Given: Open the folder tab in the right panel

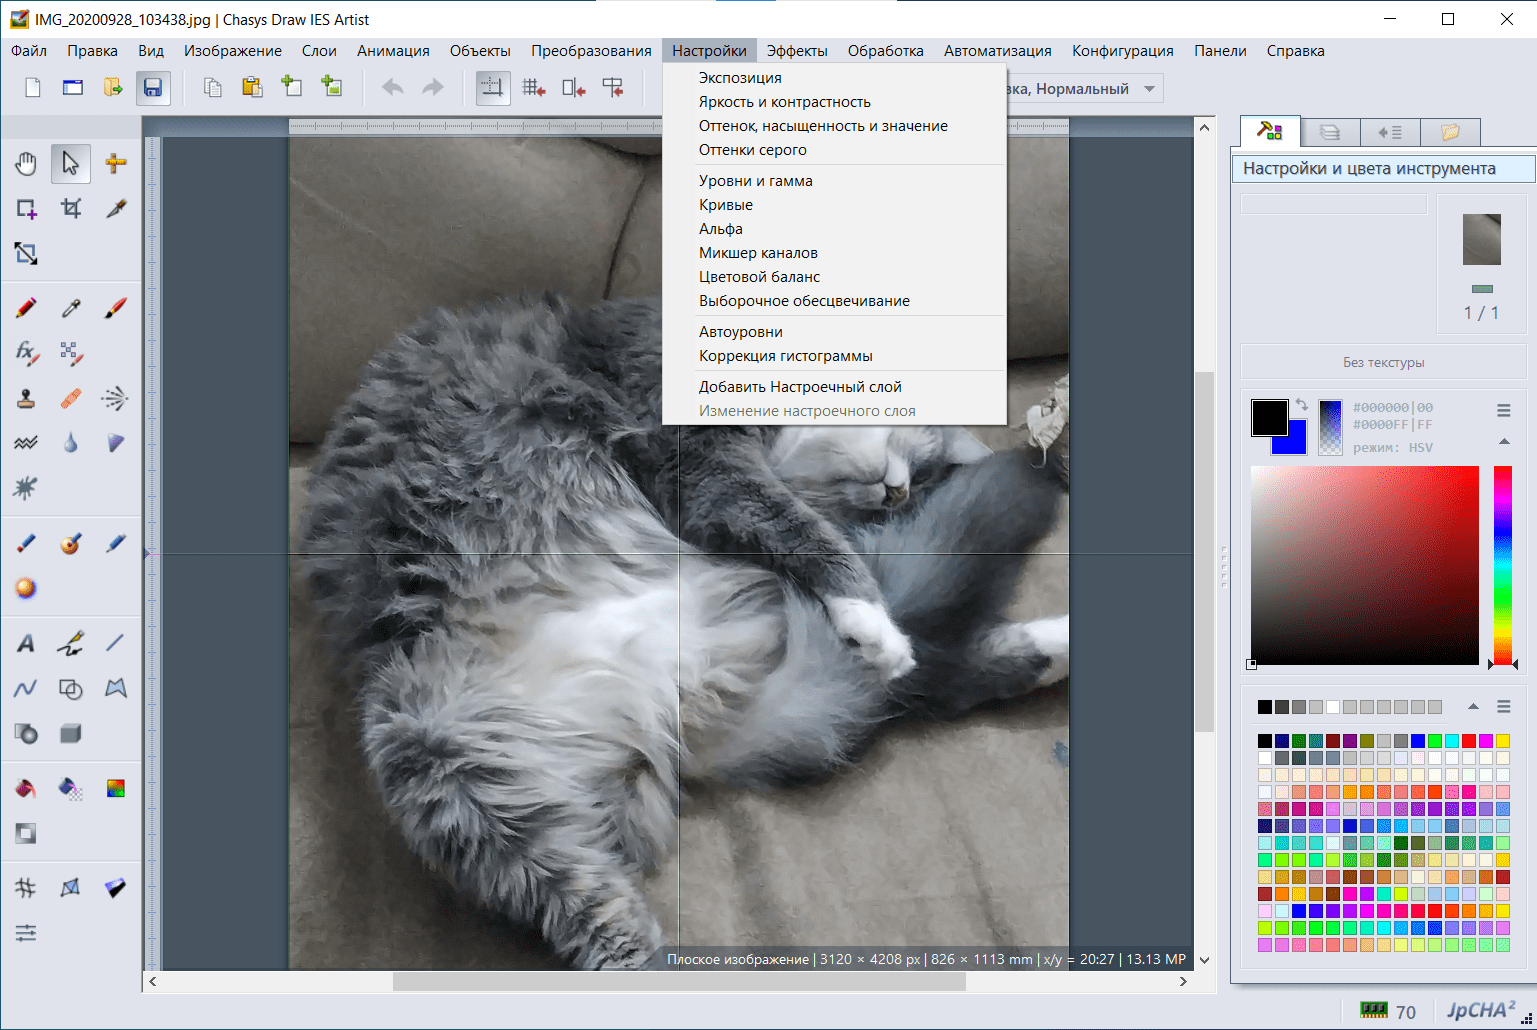Looking at the screenshot, I should tap(1450, 132).
